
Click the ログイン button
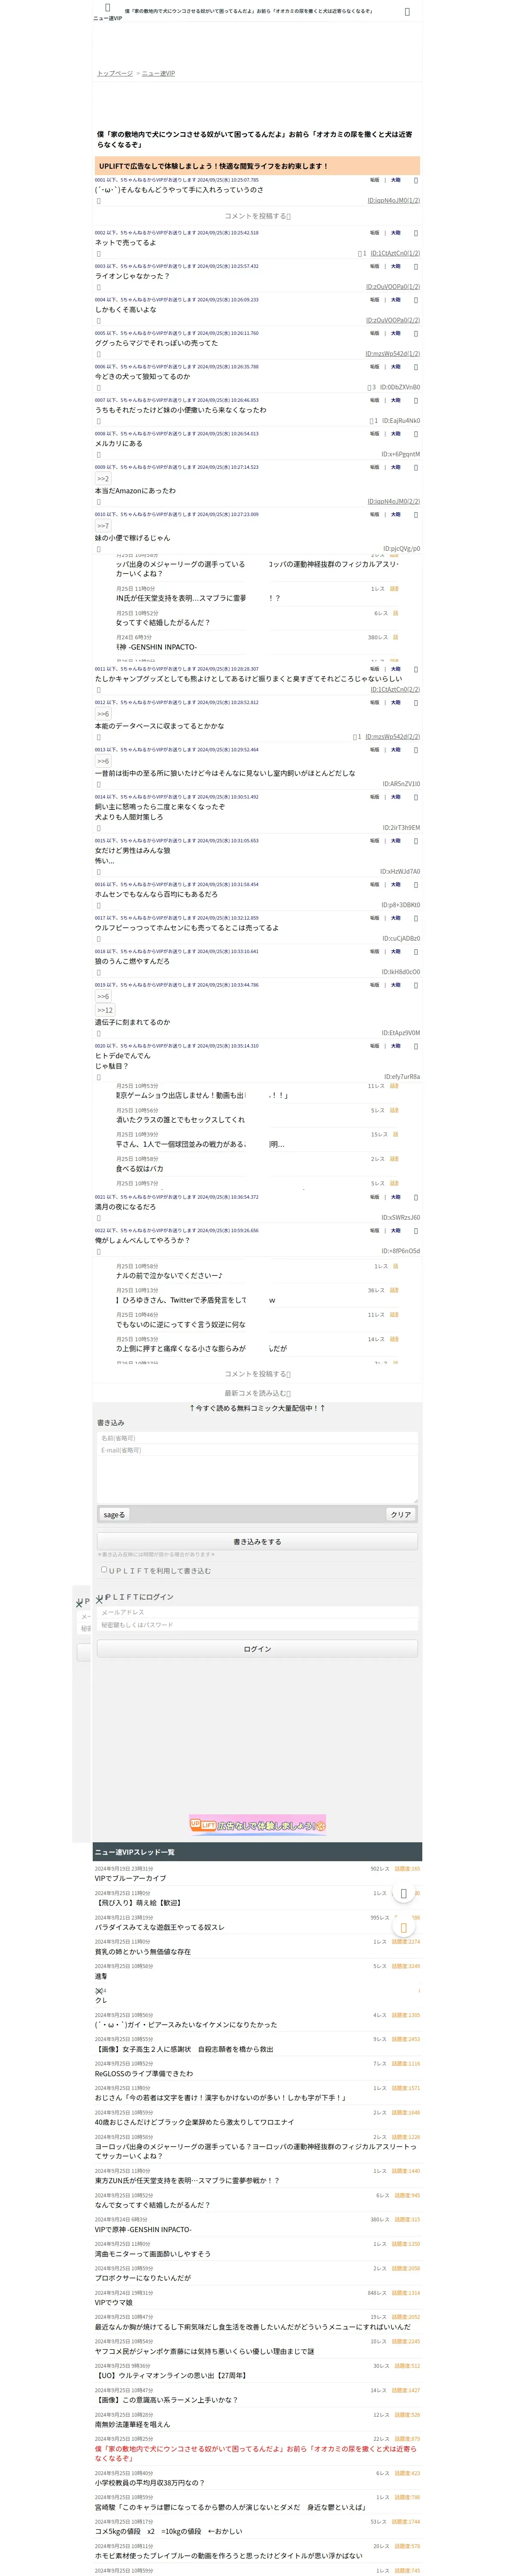point(257,1649)
